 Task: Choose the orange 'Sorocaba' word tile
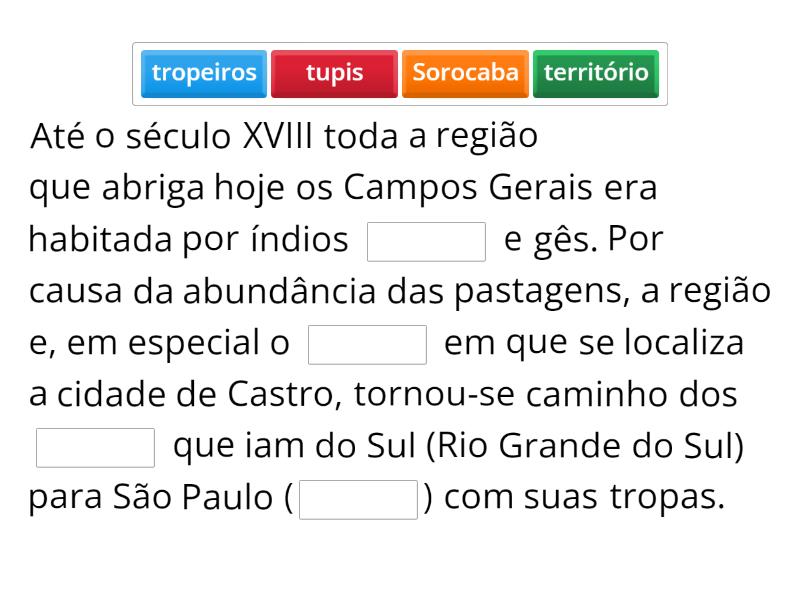tap(465, 73)
